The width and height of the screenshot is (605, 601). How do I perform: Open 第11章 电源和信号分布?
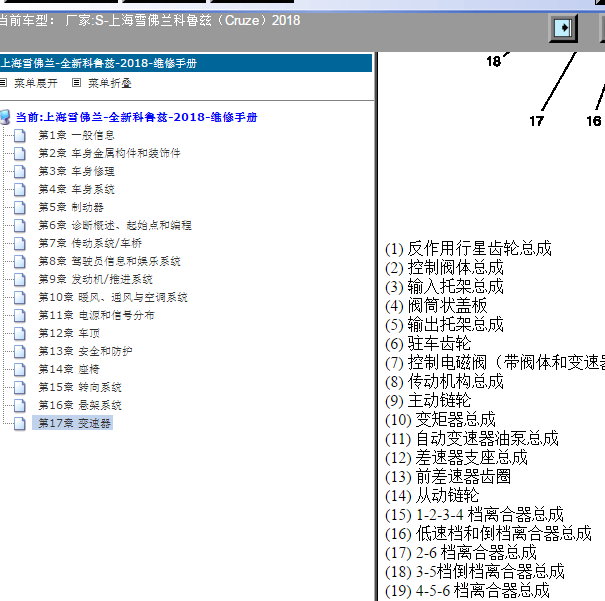(96, 315)
